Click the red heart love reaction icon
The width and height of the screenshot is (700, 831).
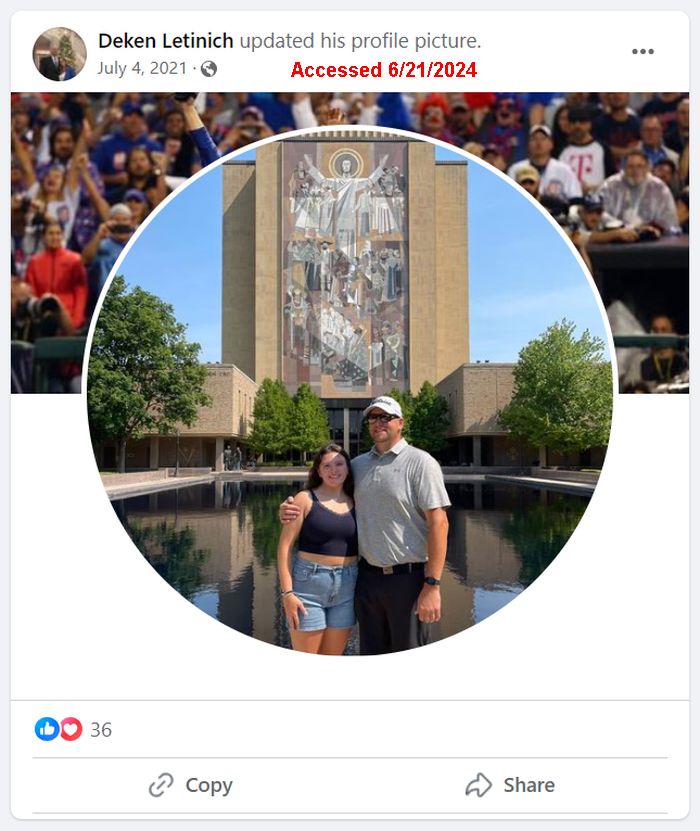(71, 729)
